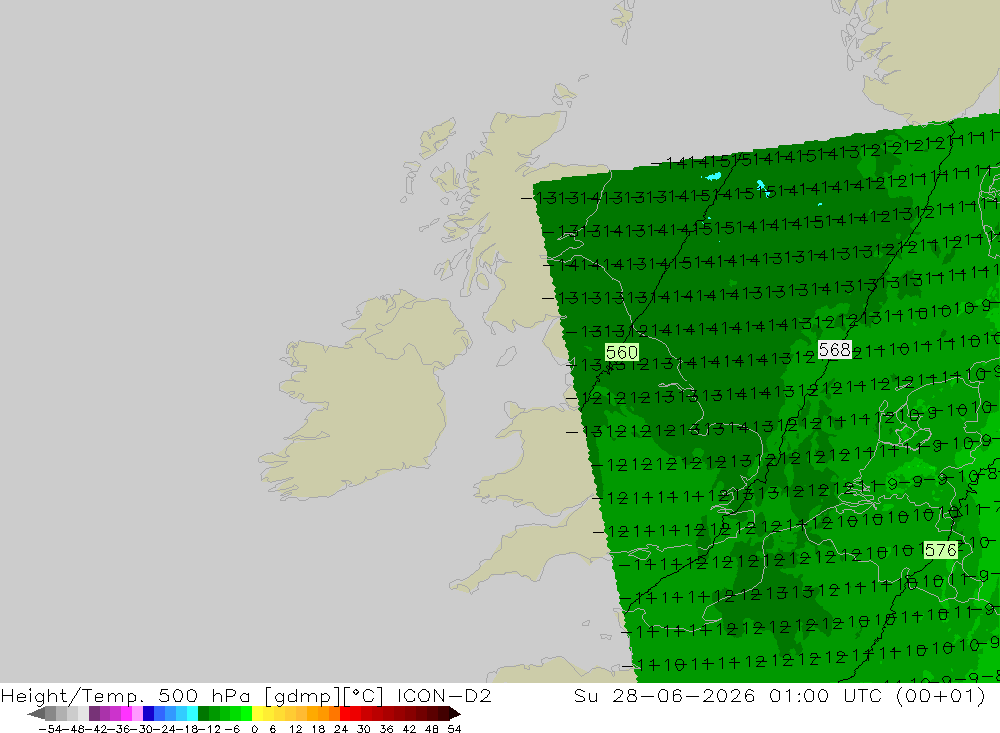Image resolution: width=1000 pixels, height=733 pixels.
Task: Select the cyan -18 legend swatch
Action: pyautogui.click(x=192, y=713)
